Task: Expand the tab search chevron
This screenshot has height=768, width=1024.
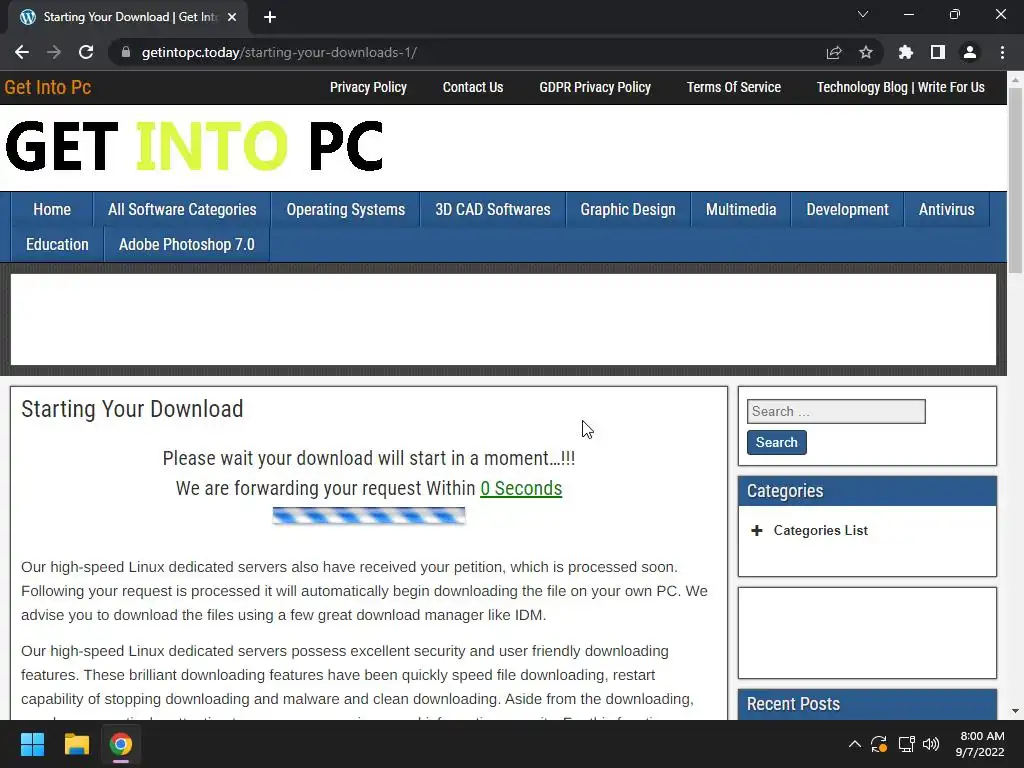Action: point(863,14)
